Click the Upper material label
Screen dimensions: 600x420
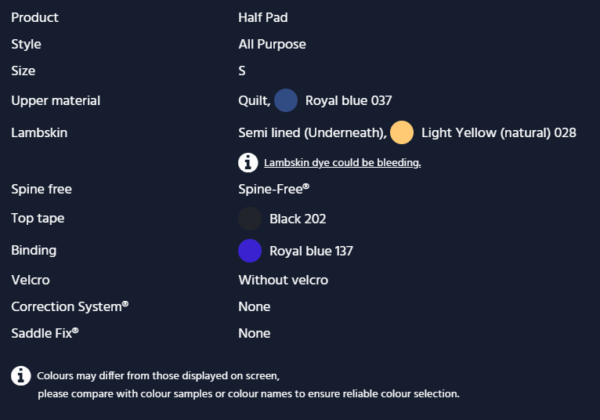pyautogui.click(x=56, y=101)
